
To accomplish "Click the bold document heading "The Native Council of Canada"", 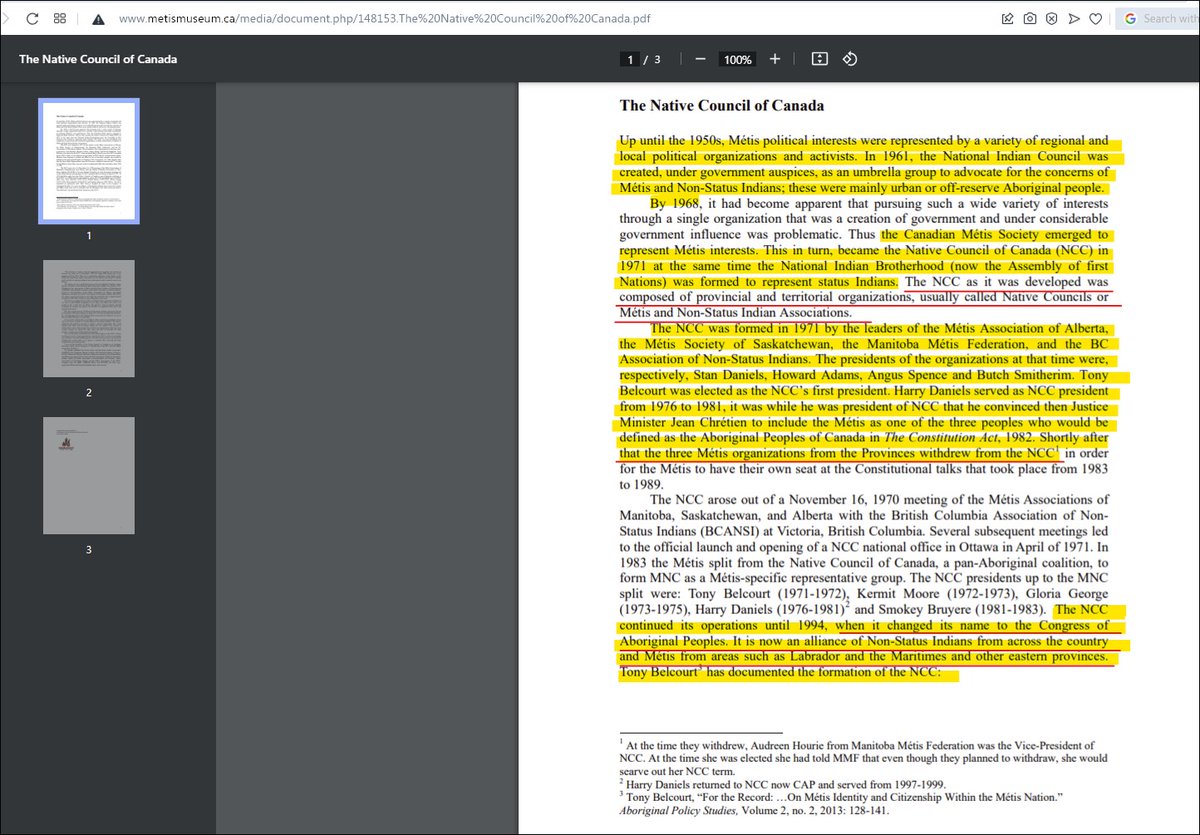I will click(722, 105).
